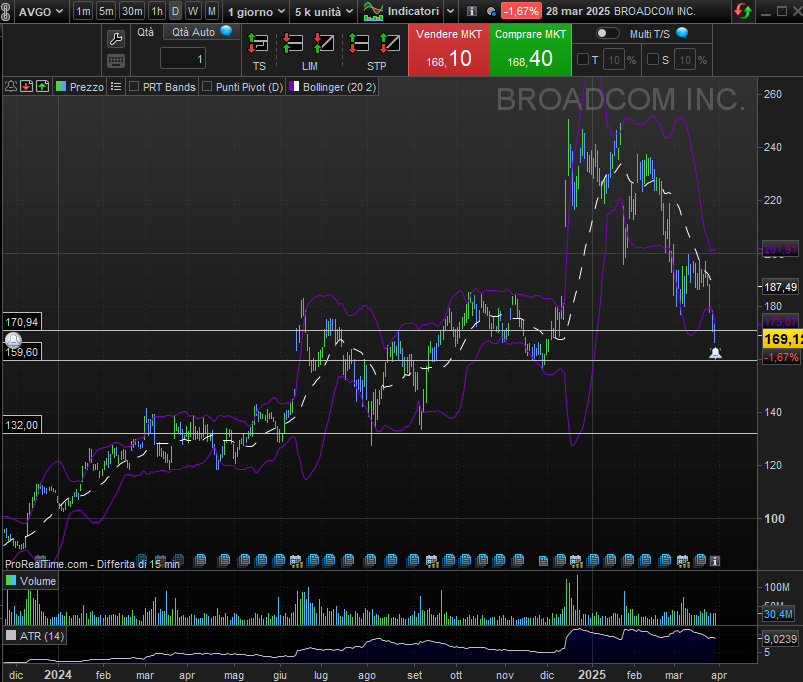Screen dimensions: 803x682
Task: Open the Indicatori panel
Action: (x=402, y=11)
